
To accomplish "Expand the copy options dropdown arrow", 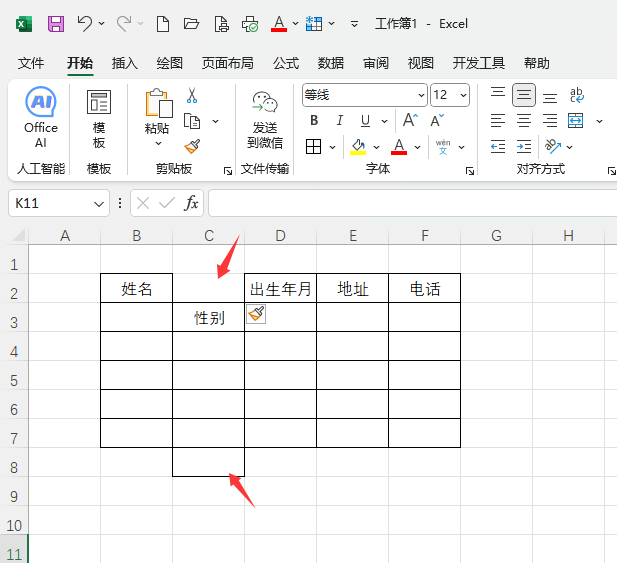I will coord(216,121).
